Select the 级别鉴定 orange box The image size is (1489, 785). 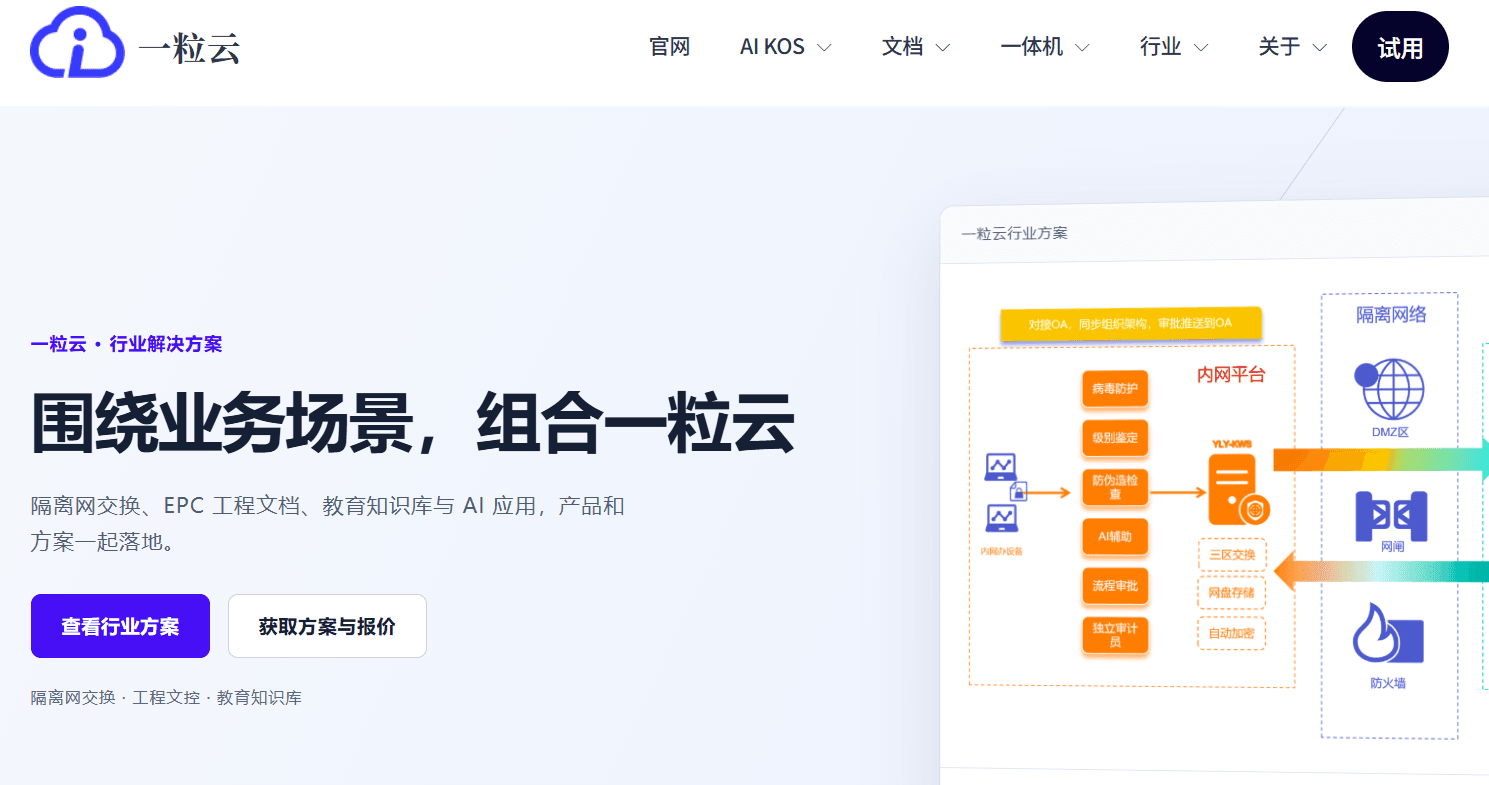1115,438
